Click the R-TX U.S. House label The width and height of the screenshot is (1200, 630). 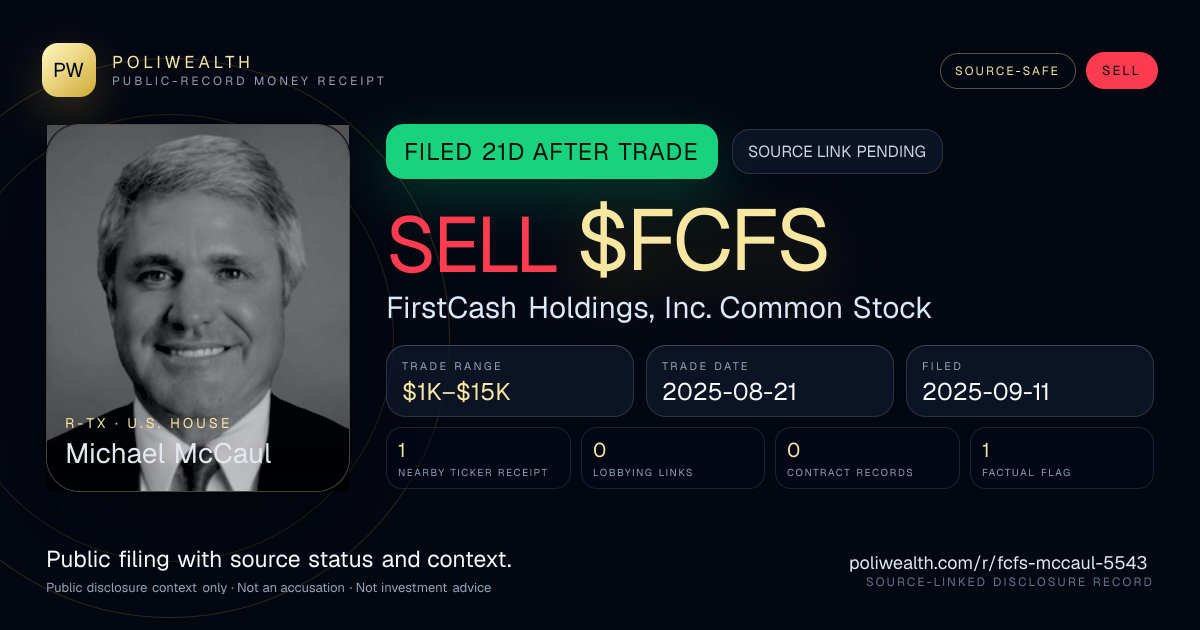coord(148,423)
